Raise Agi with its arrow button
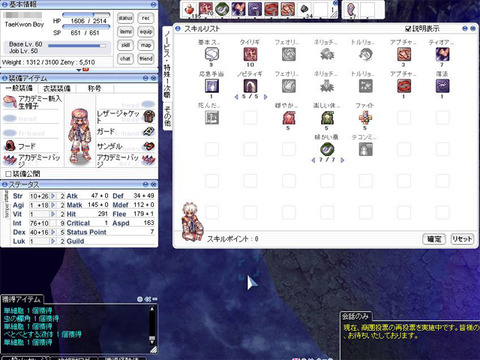The width and height of the screenshot is (480, 360). (x=53, y=205)
